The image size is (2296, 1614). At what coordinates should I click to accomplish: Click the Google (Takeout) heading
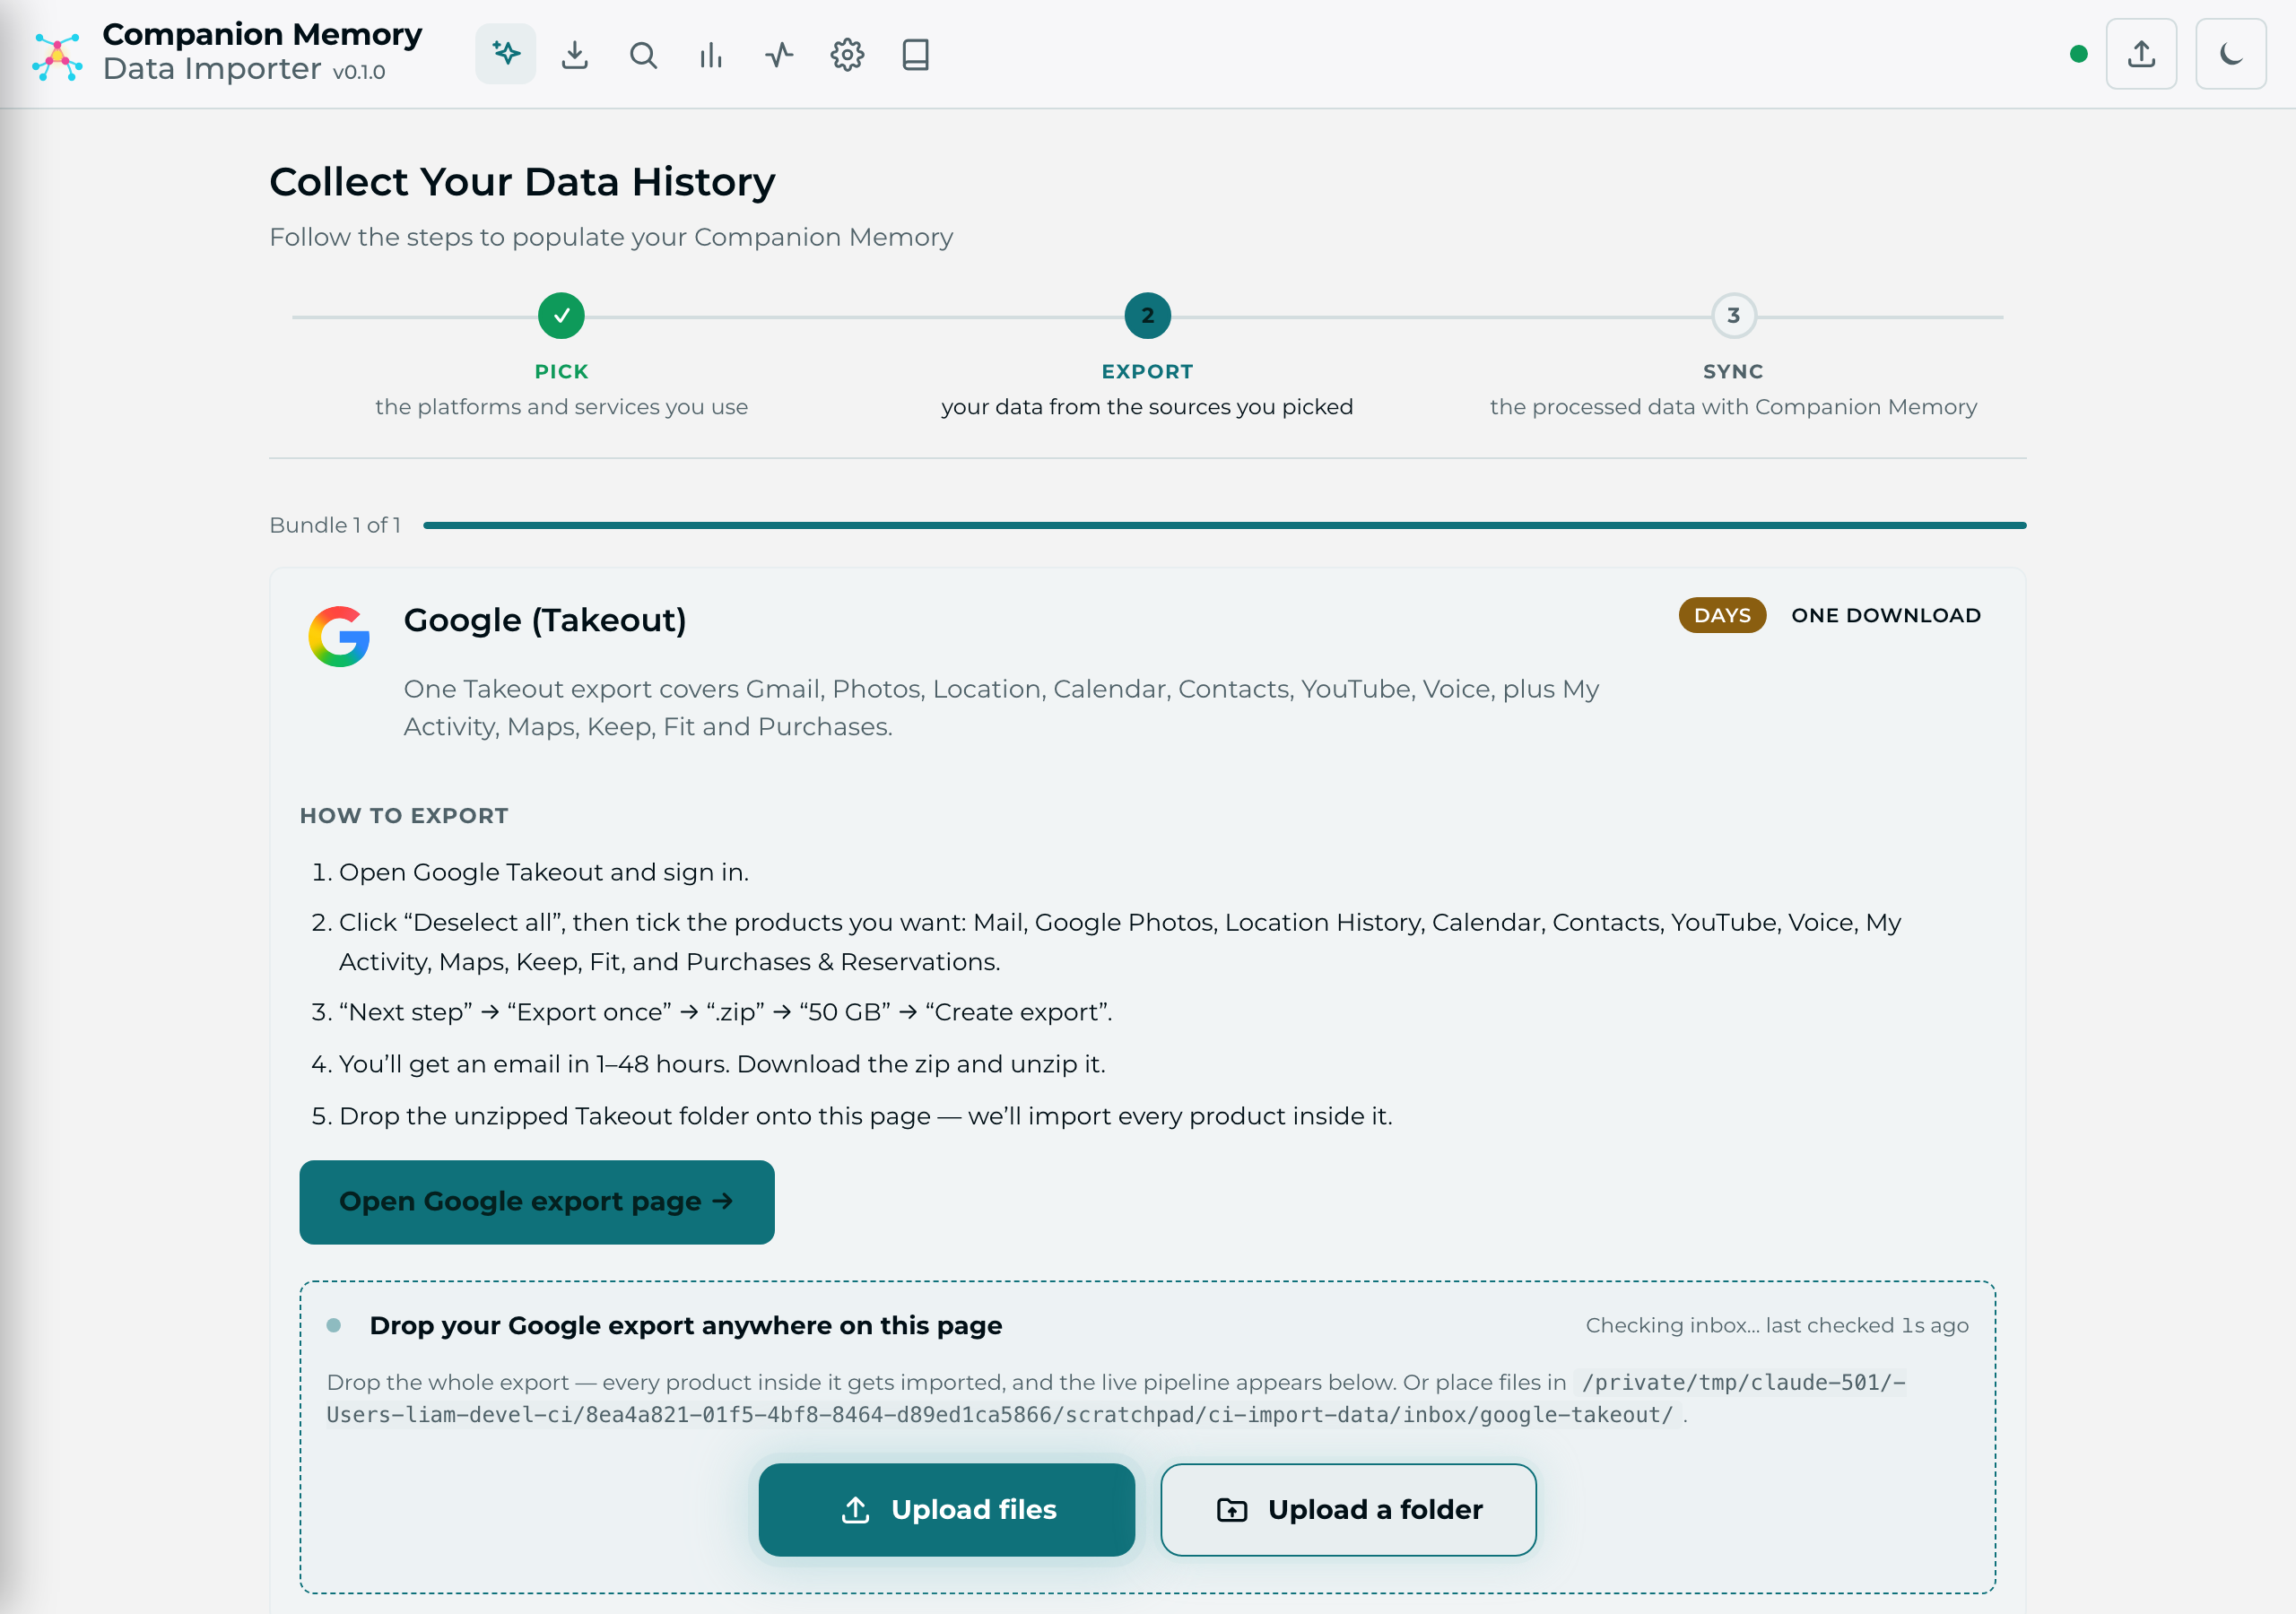(545, 620)
